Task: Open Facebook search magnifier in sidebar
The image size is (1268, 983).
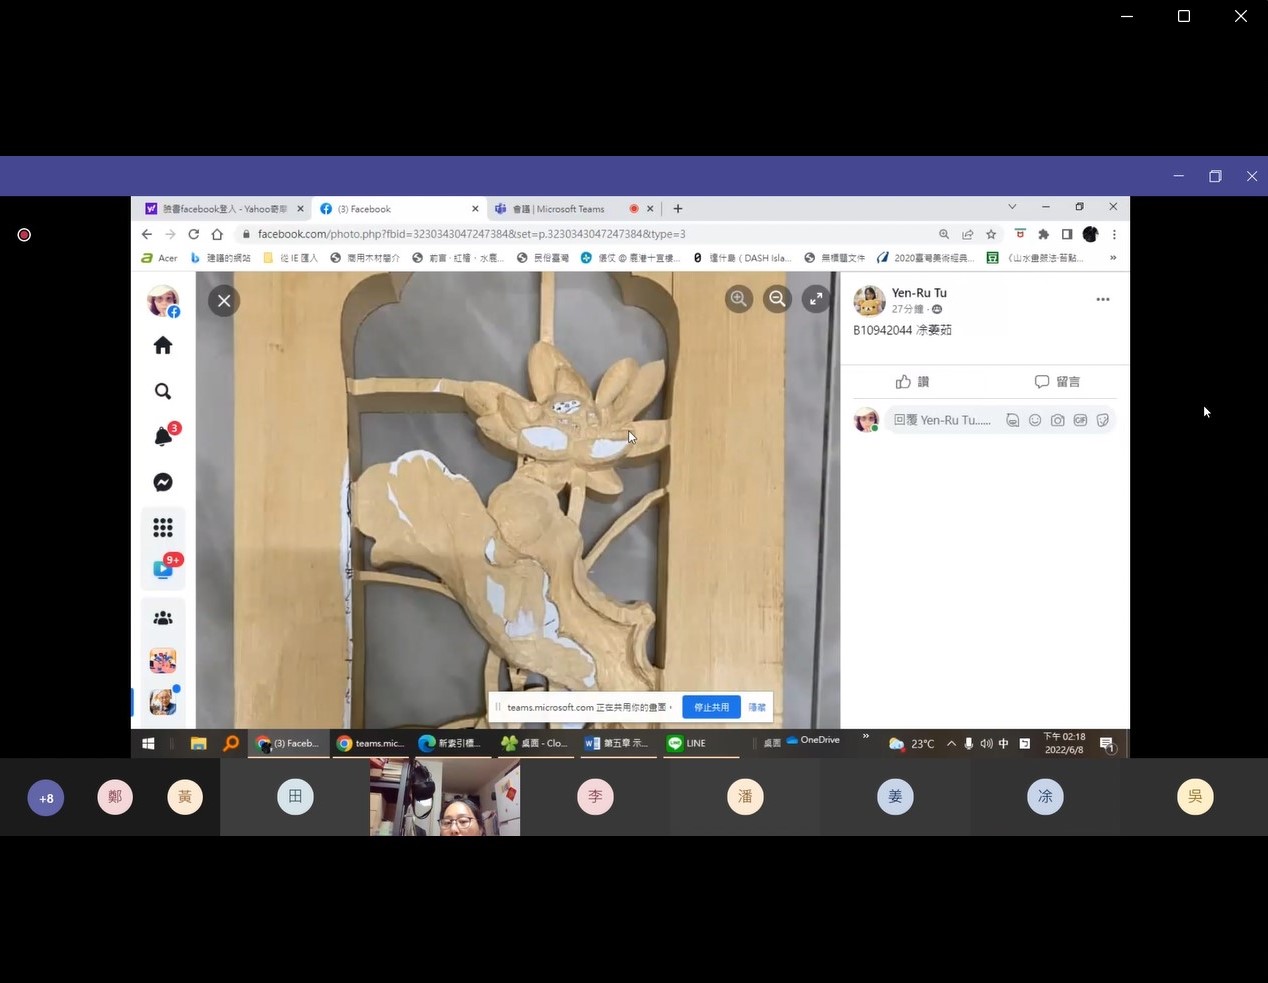Action: coord(163,391)
